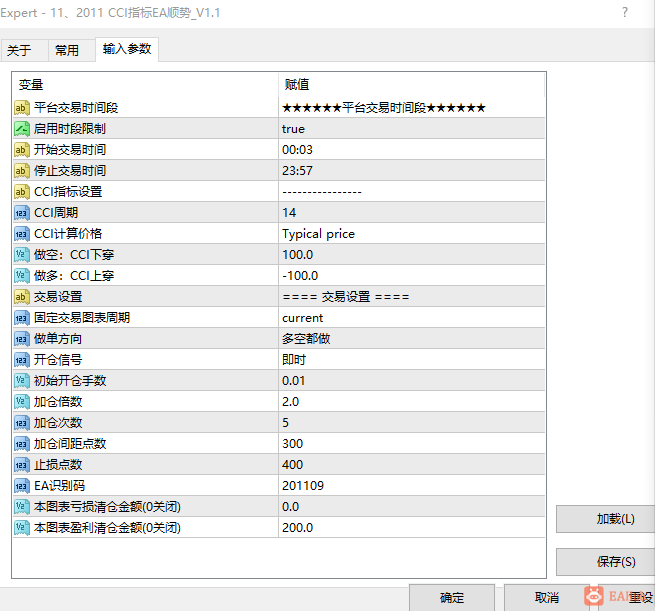Screen dimensions: 655x611
Task: Click the string icon beside CCI指标设置
Action: 21,192
